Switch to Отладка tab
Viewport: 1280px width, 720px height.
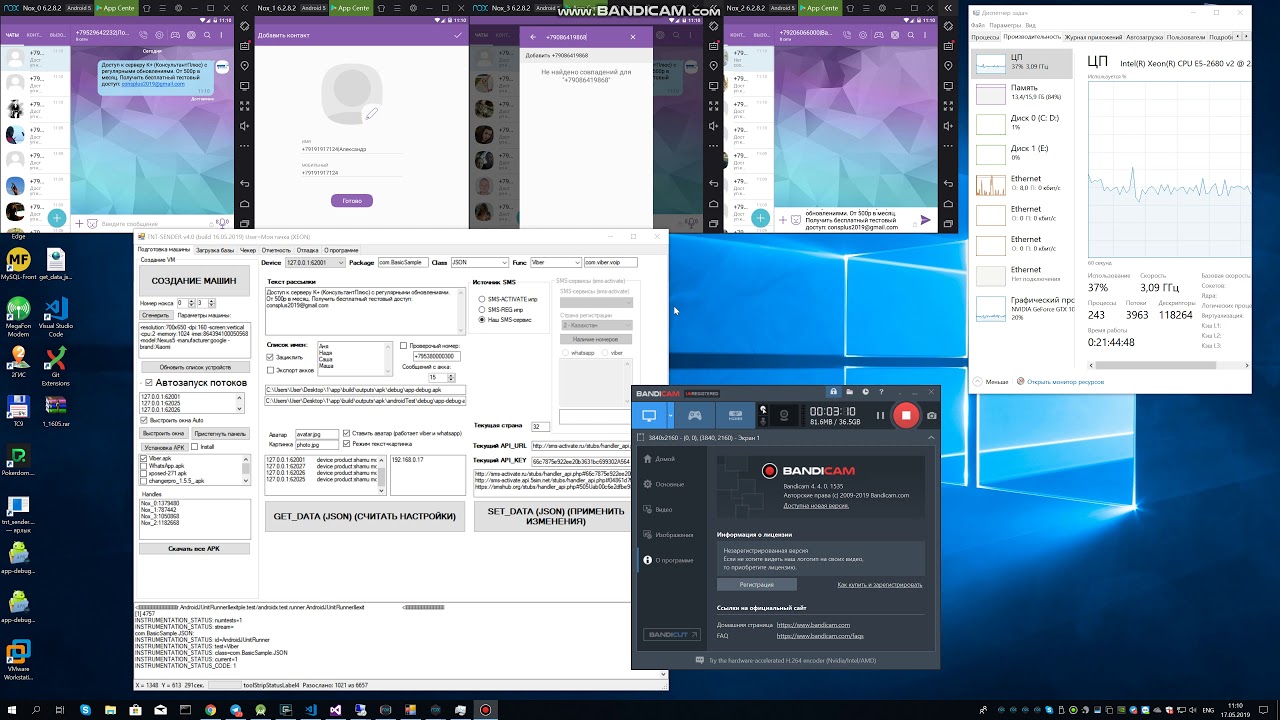(307, 250)
